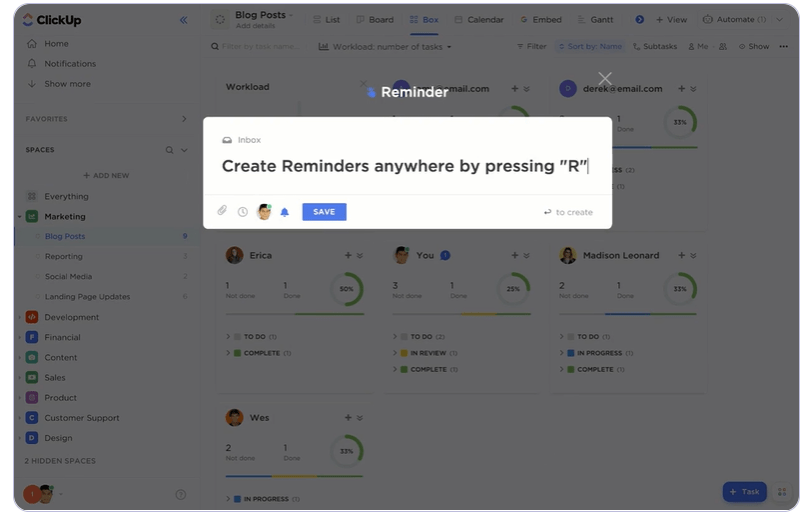The width and height of the screenshot is (810, 517).
Task: Click the blue arrow for more views
Action: click(640, 20)
